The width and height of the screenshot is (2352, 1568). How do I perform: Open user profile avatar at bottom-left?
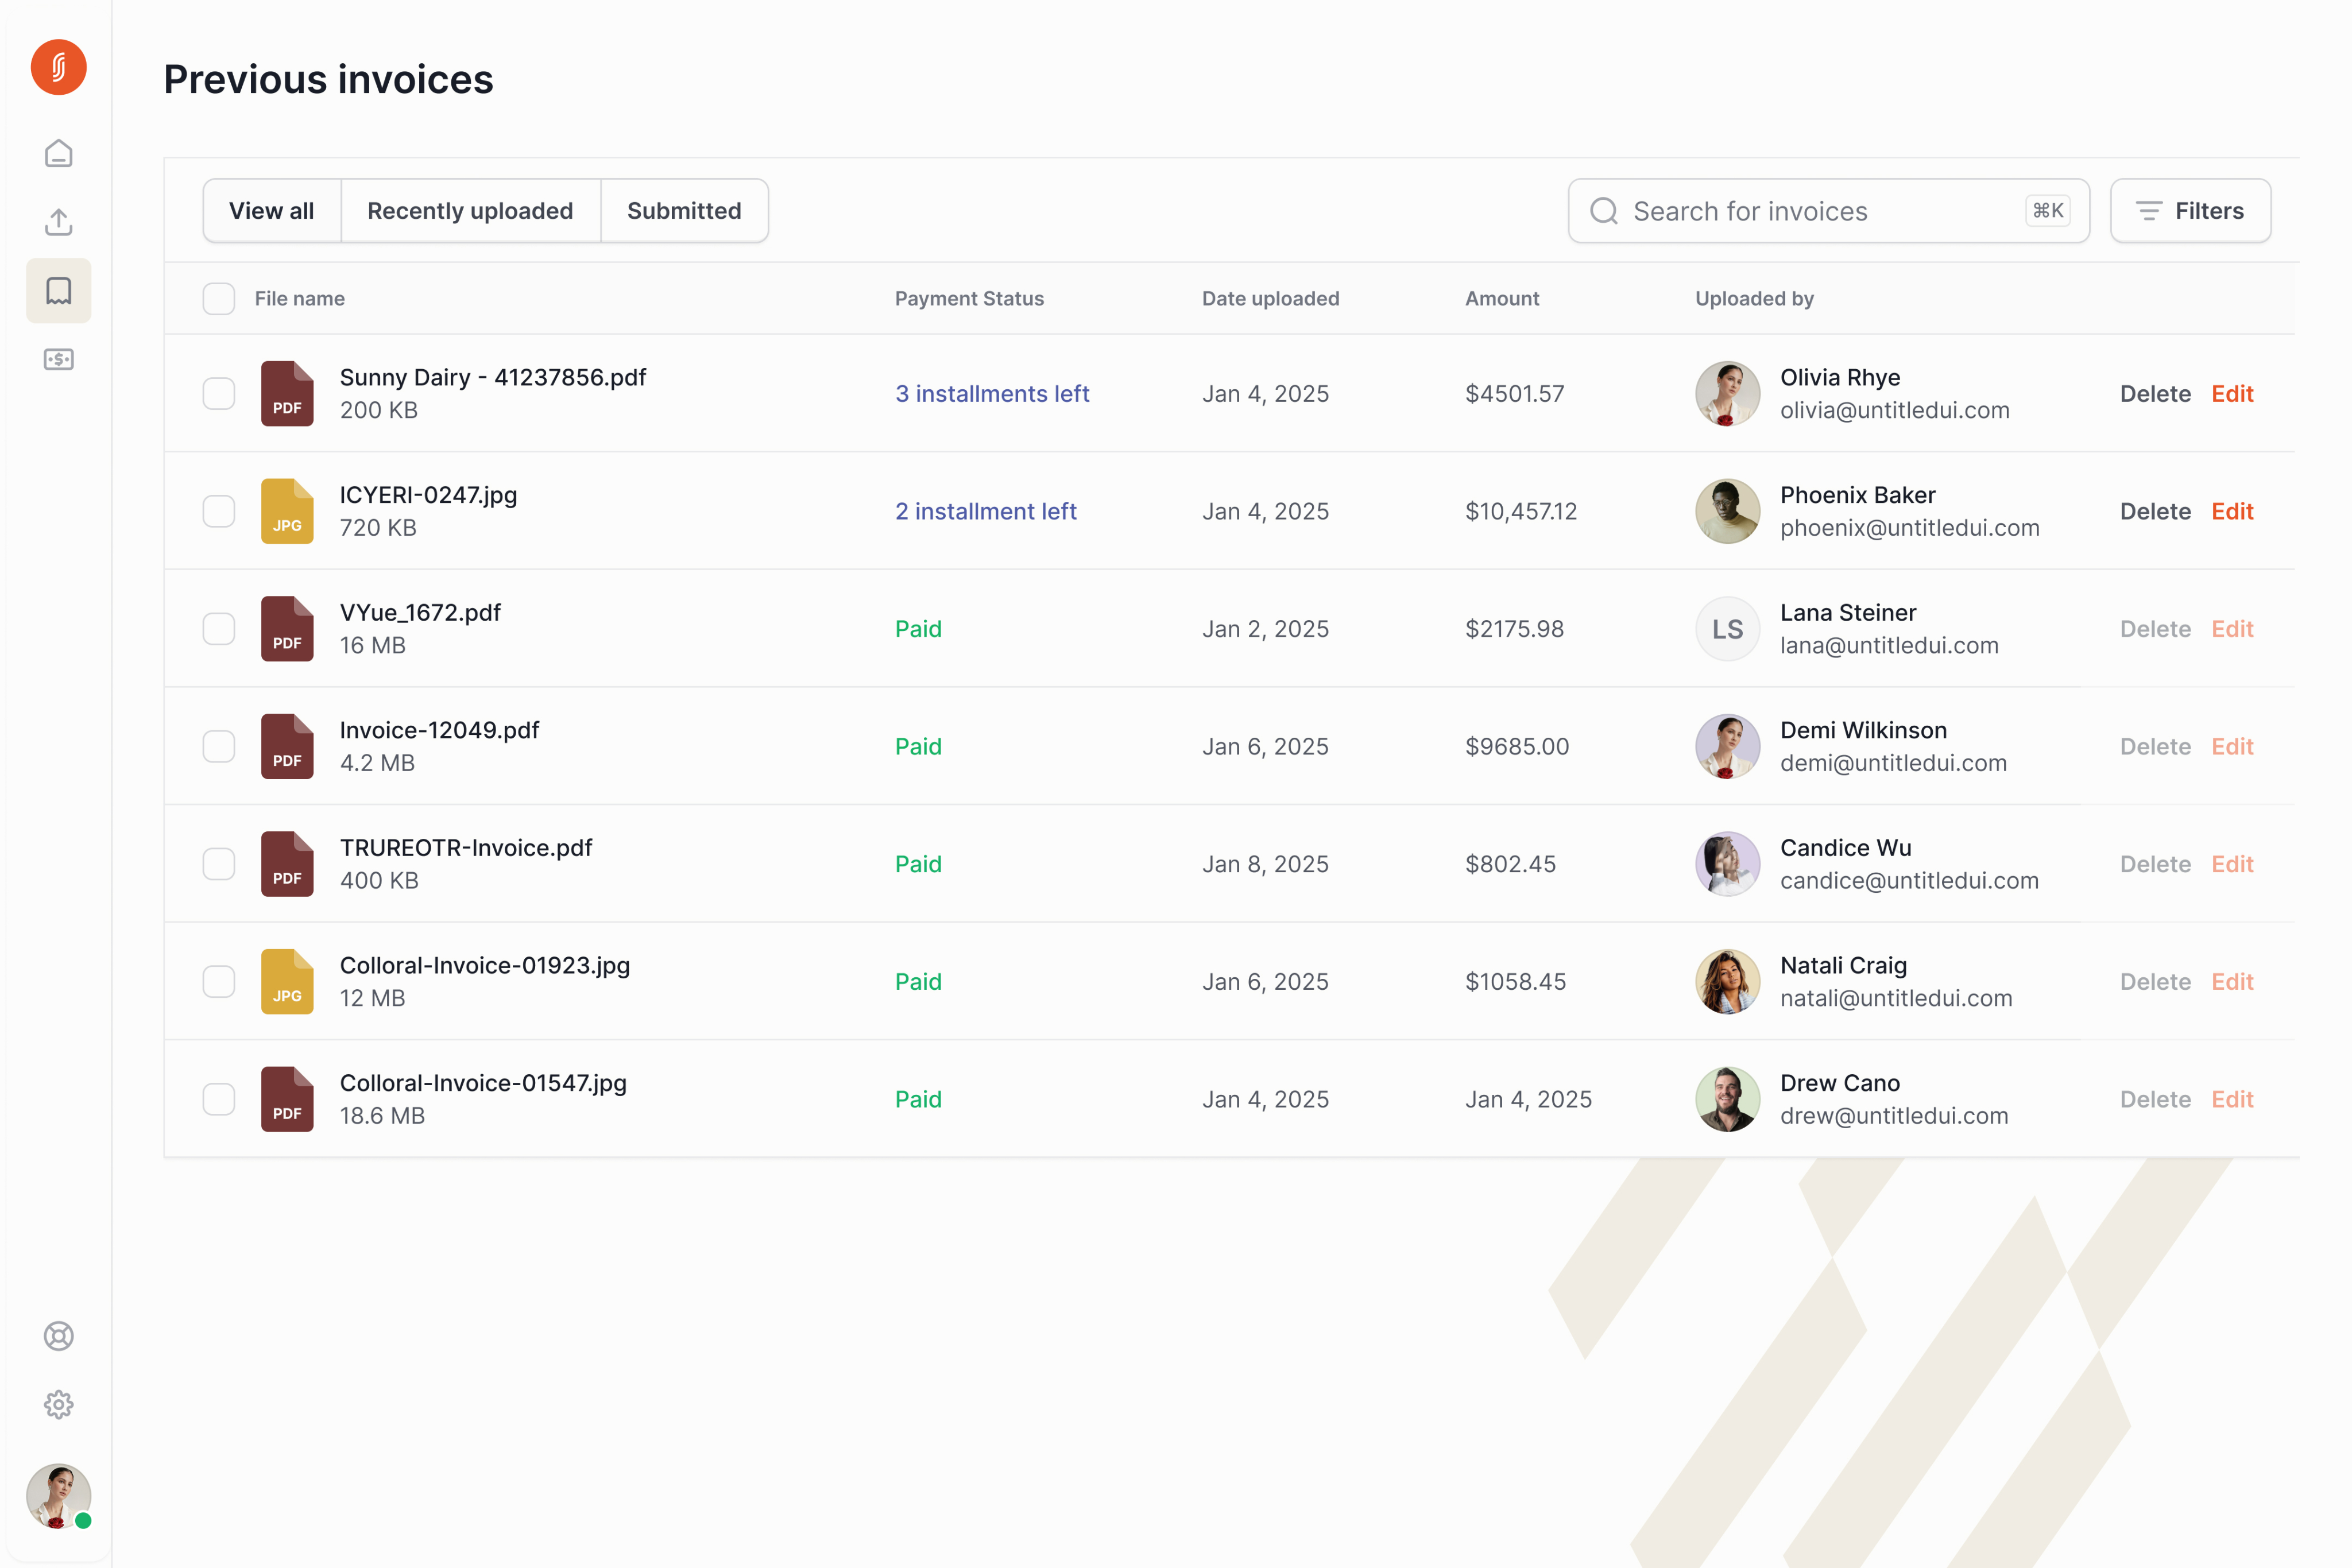coord(58,1496)
